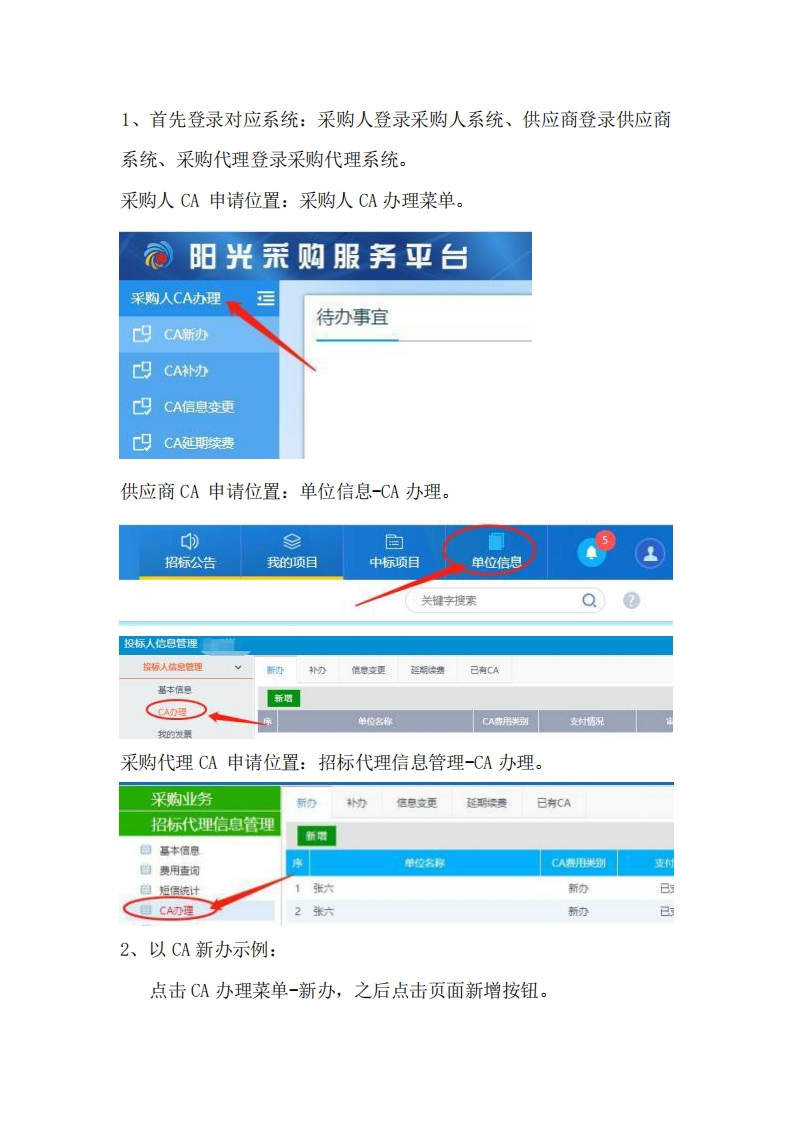Image resolution: width=793 pixels, height=1122 pixels.
Task: Click the 中标项目 nav icon
Action: 394,542
